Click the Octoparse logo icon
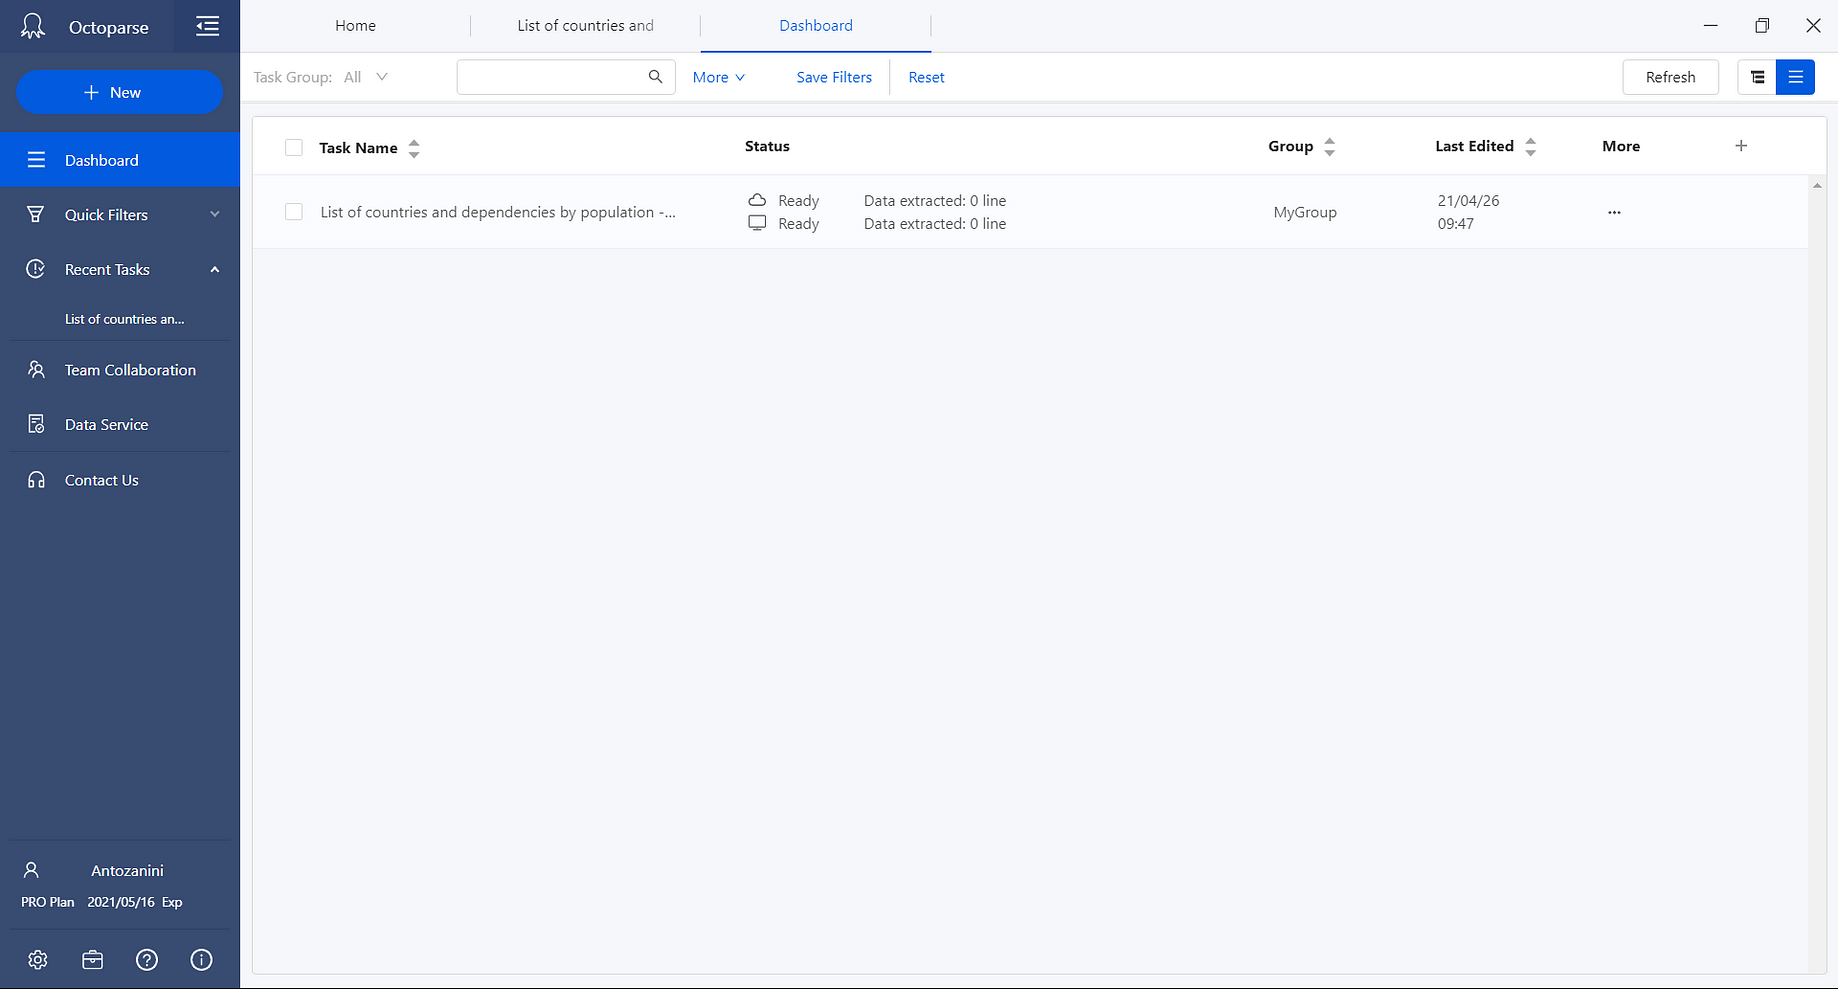Image resolution: width=1838 pixels, height=989 pixels. pos(33,26)
